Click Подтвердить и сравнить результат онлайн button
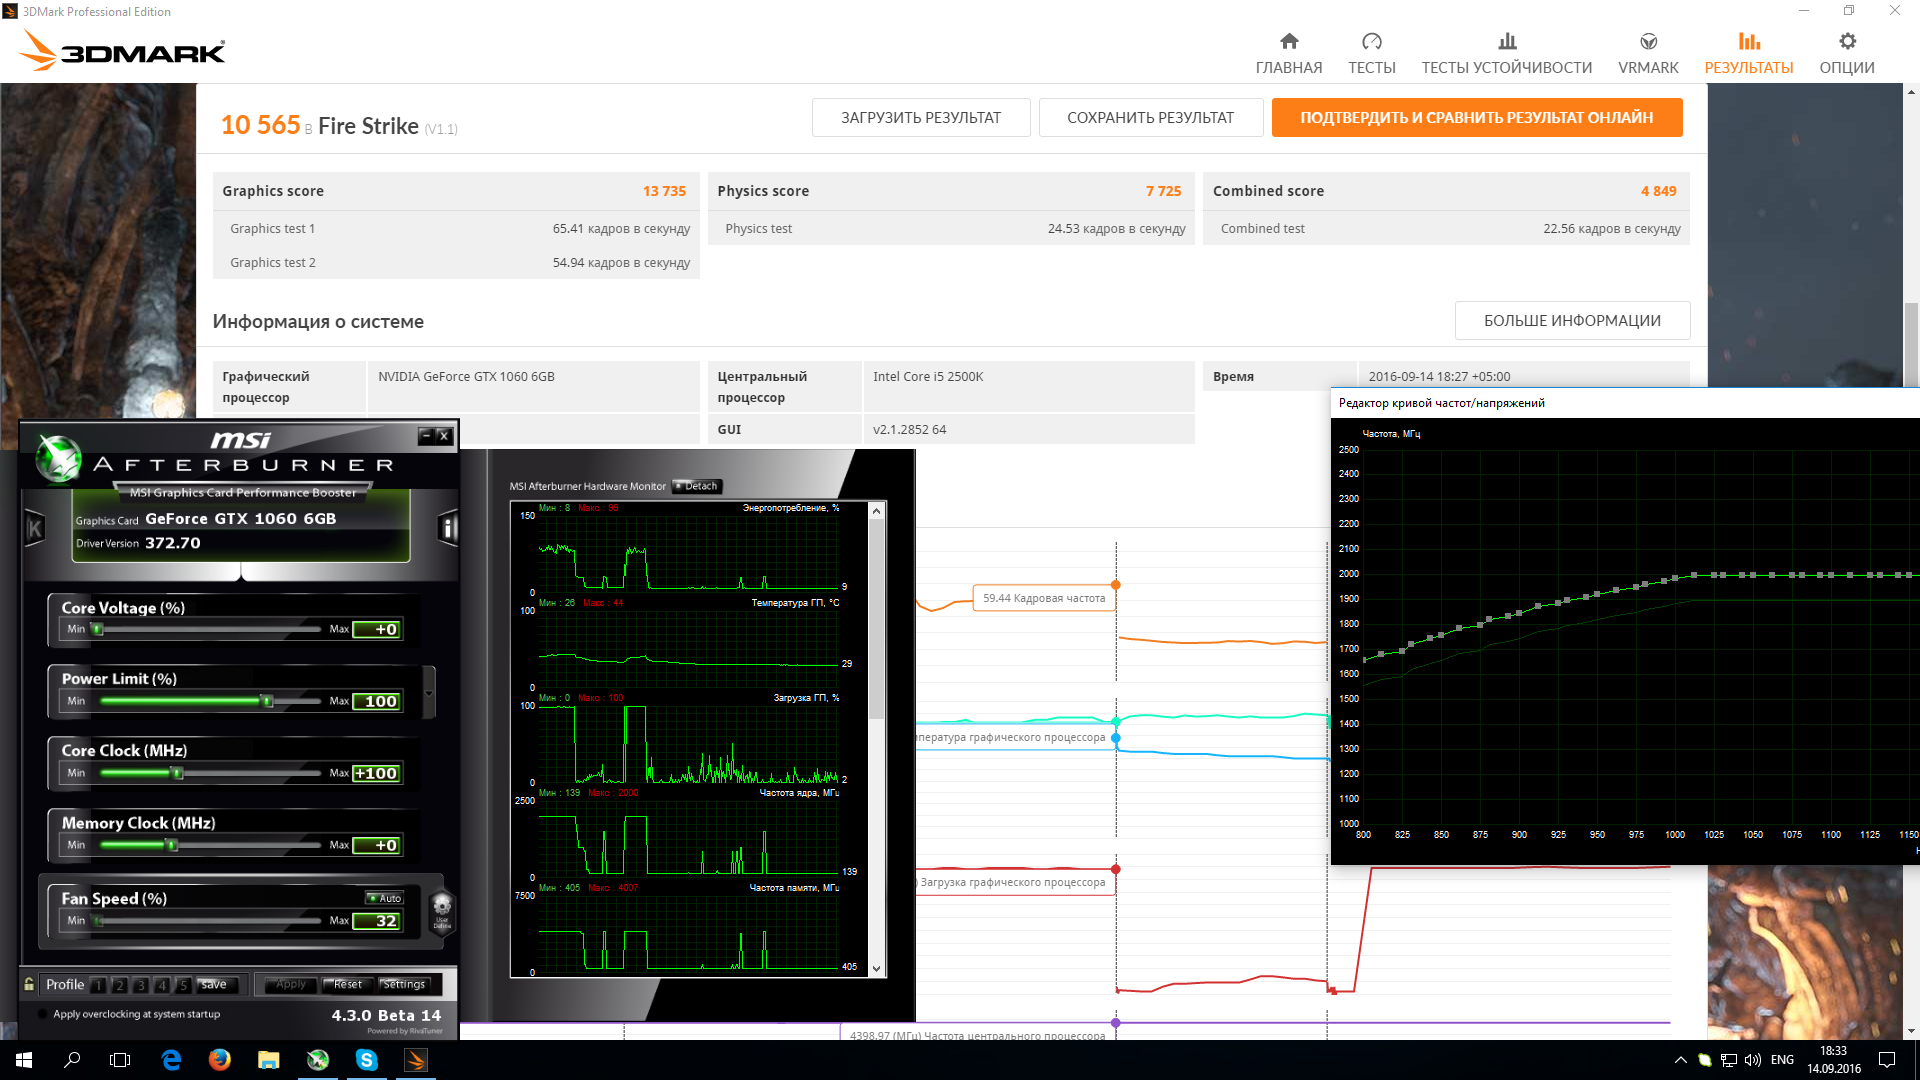Viewport: 1920px width, 1080px height. coord(1476,117)
